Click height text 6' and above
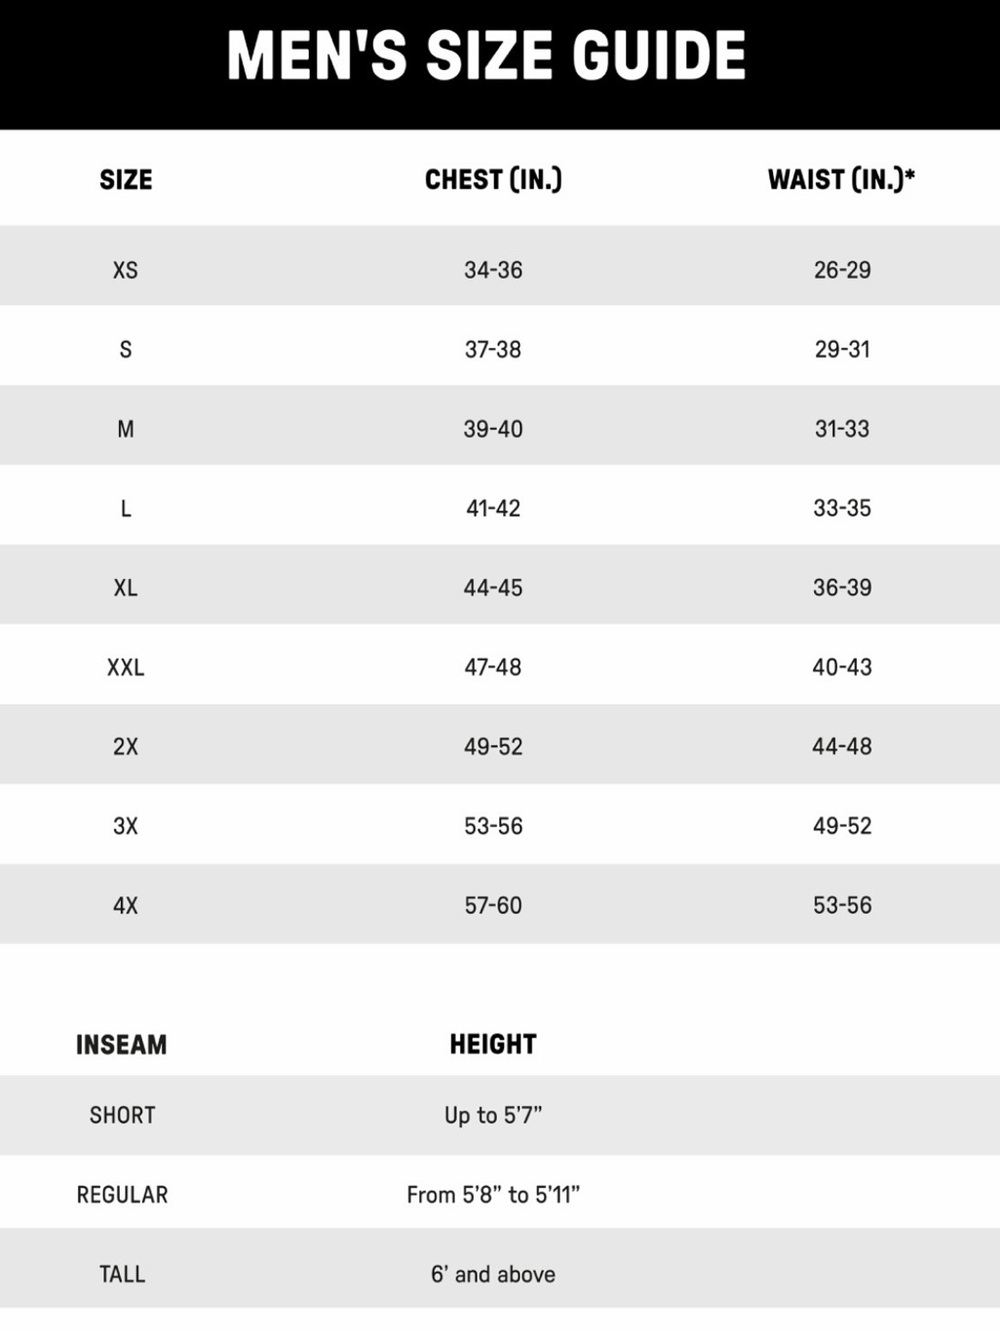This screenshot has height=1333, width=1000. (493, 1274)
